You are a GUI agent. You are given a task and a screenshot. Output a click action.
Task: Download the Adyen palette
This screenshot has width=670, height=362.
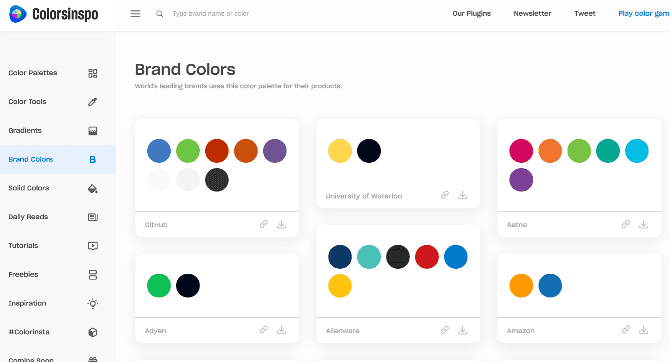282,330
